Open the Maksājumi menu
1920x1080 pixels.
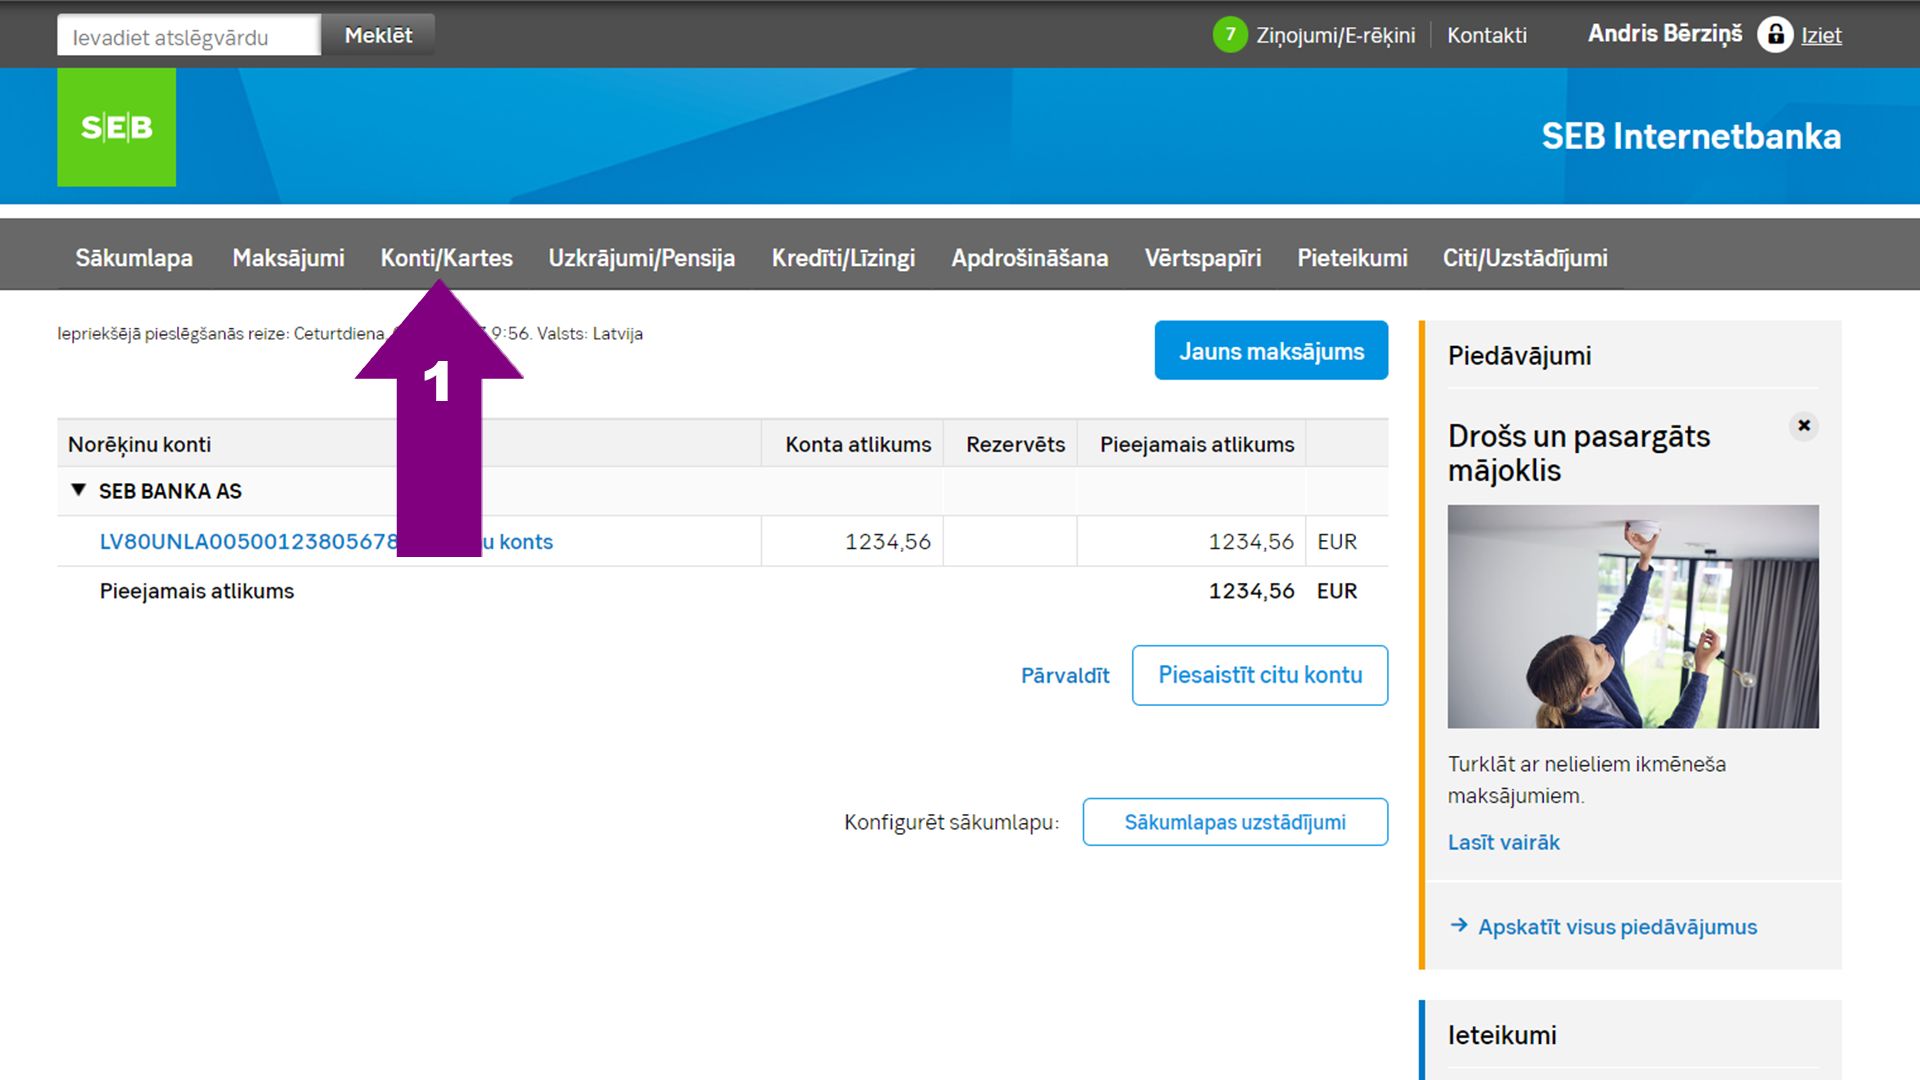pos(288,258)
